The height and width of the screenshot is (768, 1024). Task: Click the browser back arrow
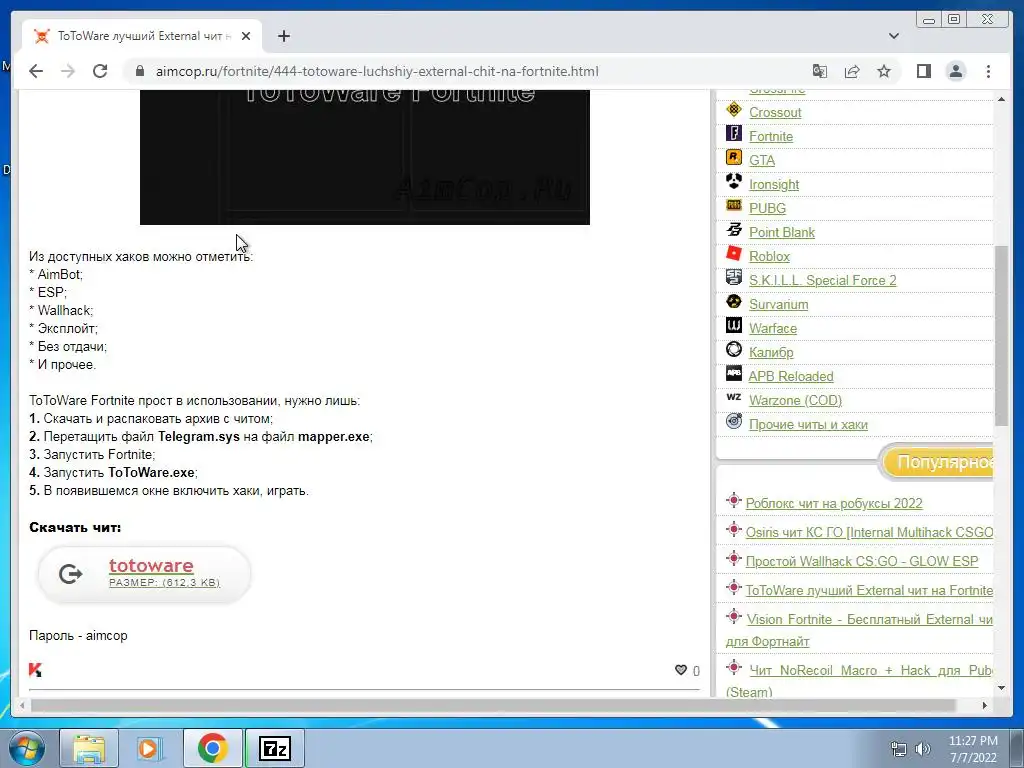(x=36, y=71)
